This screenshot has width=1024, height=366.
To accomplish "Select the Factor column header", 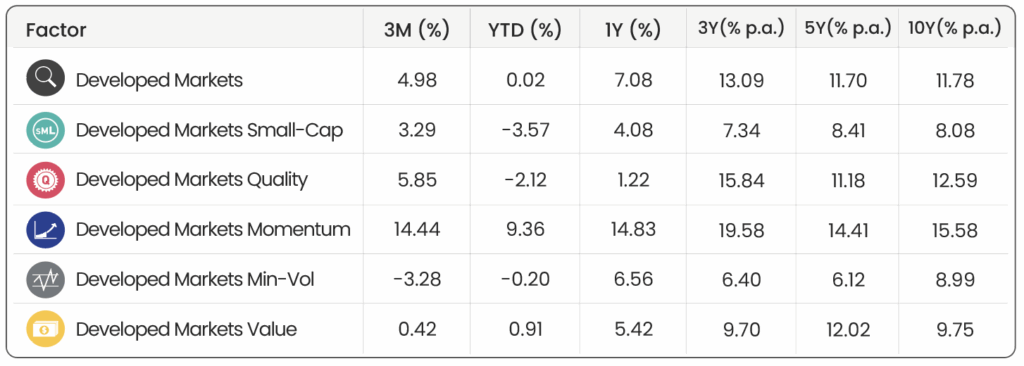I will coord(56,30).
